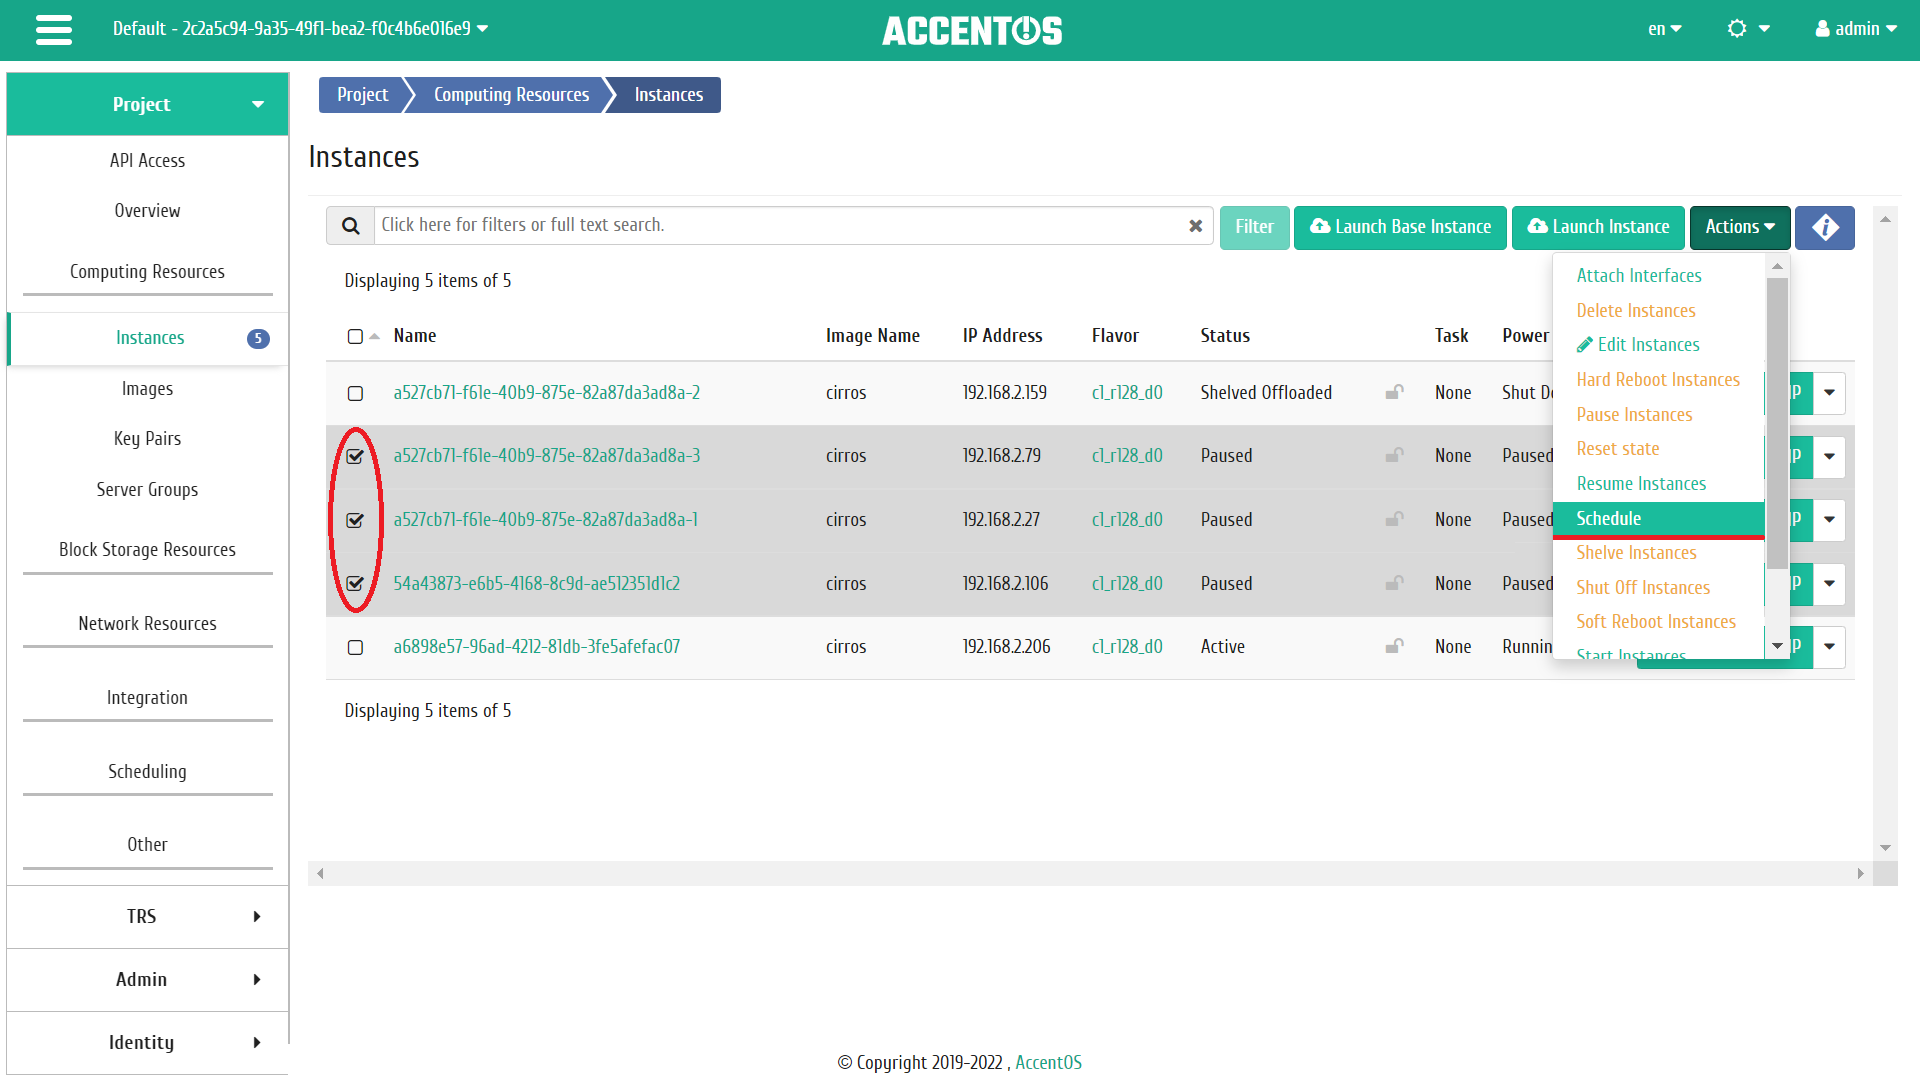The height and width of the screenshot is (1080, 1920).
Task: Expand the Admin sidebar section
Action: coord(148,980)
